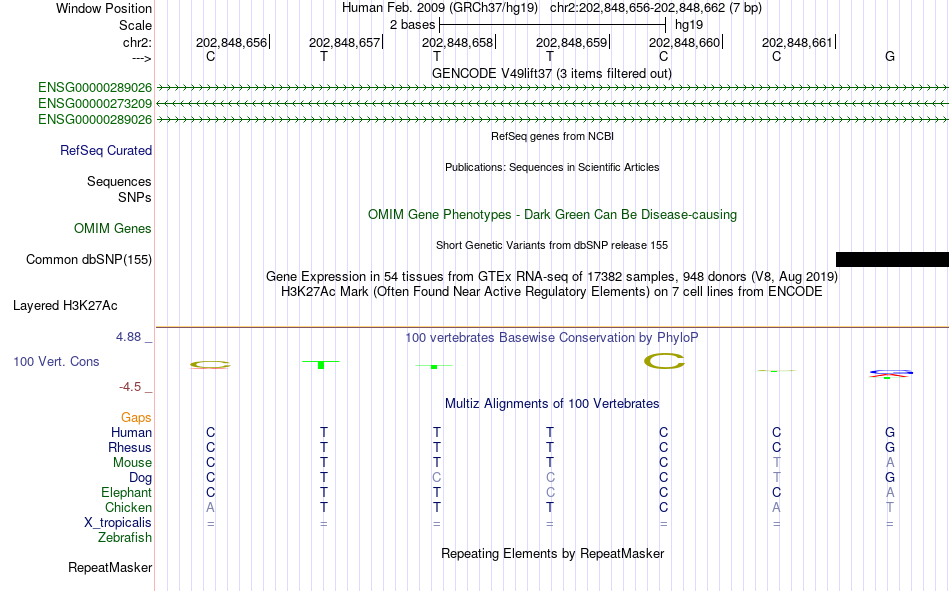This screenshot has width=950, height=591.
Task: Select the Common dbSNP(155) track label
Action: point(89,259)
